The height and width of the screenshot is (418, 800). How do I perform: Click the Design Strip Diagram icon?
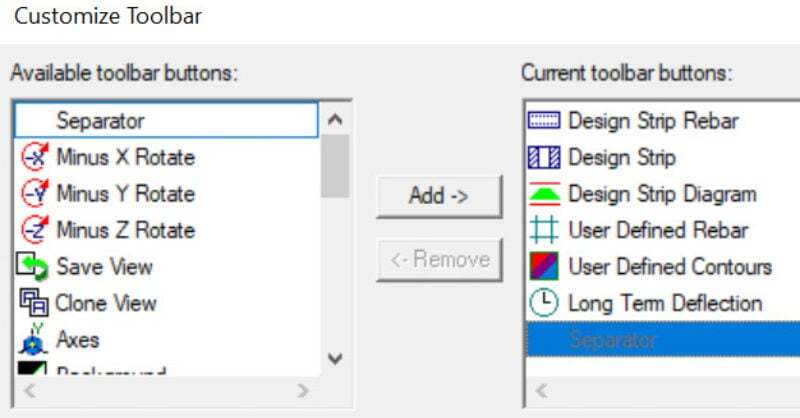(x=544, y=194)
